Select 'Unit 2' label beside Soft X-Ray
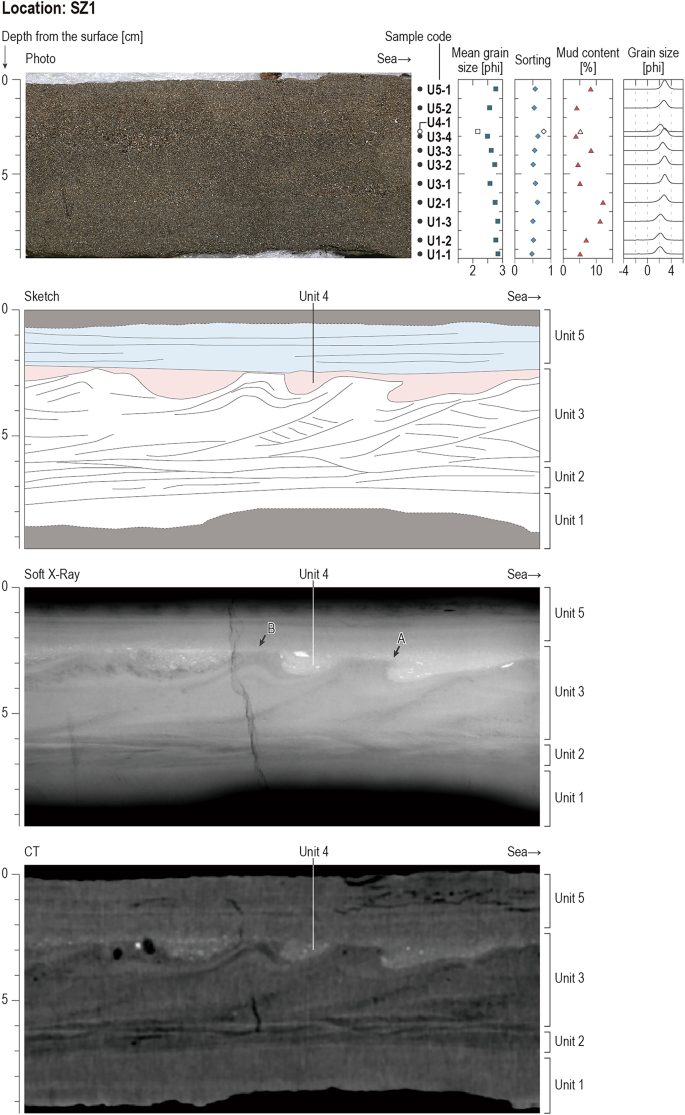 pos(570,754)
